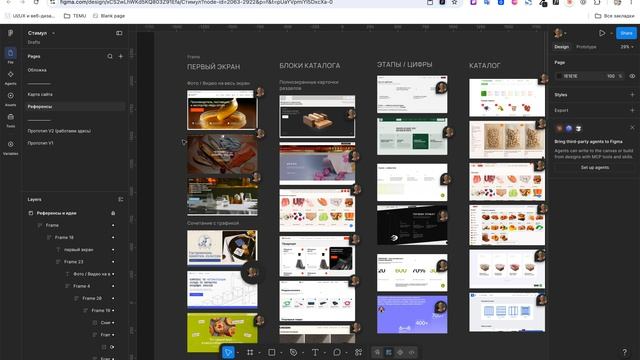This screenshot has width=640, height=360.
Task: Open the user avatar dropdown
Action: pyautogui.click(x=560, y=33)
